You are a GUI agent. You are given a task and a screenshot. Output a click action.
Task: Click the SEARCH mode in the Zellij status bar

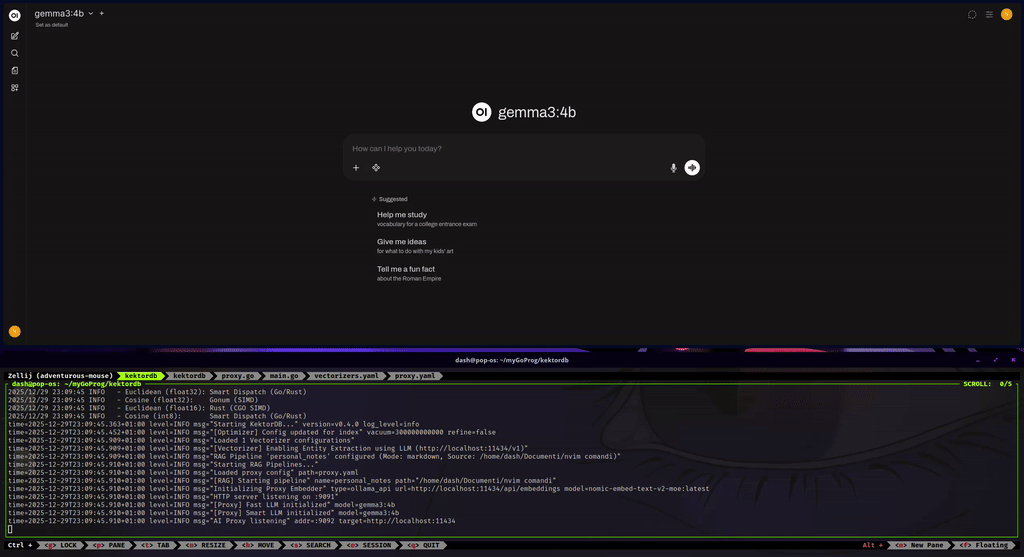coord(310,545)
